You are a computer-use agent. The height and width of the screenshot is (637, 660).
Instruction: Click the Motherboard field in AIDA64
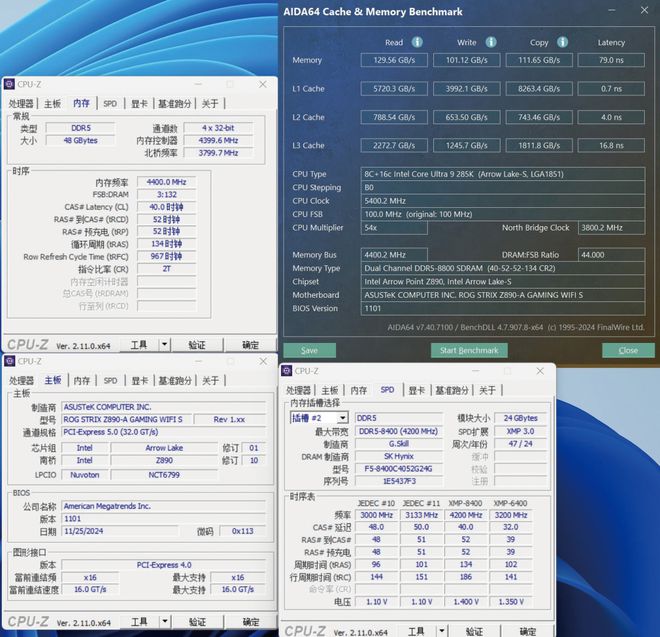click(x=503, y=295)
